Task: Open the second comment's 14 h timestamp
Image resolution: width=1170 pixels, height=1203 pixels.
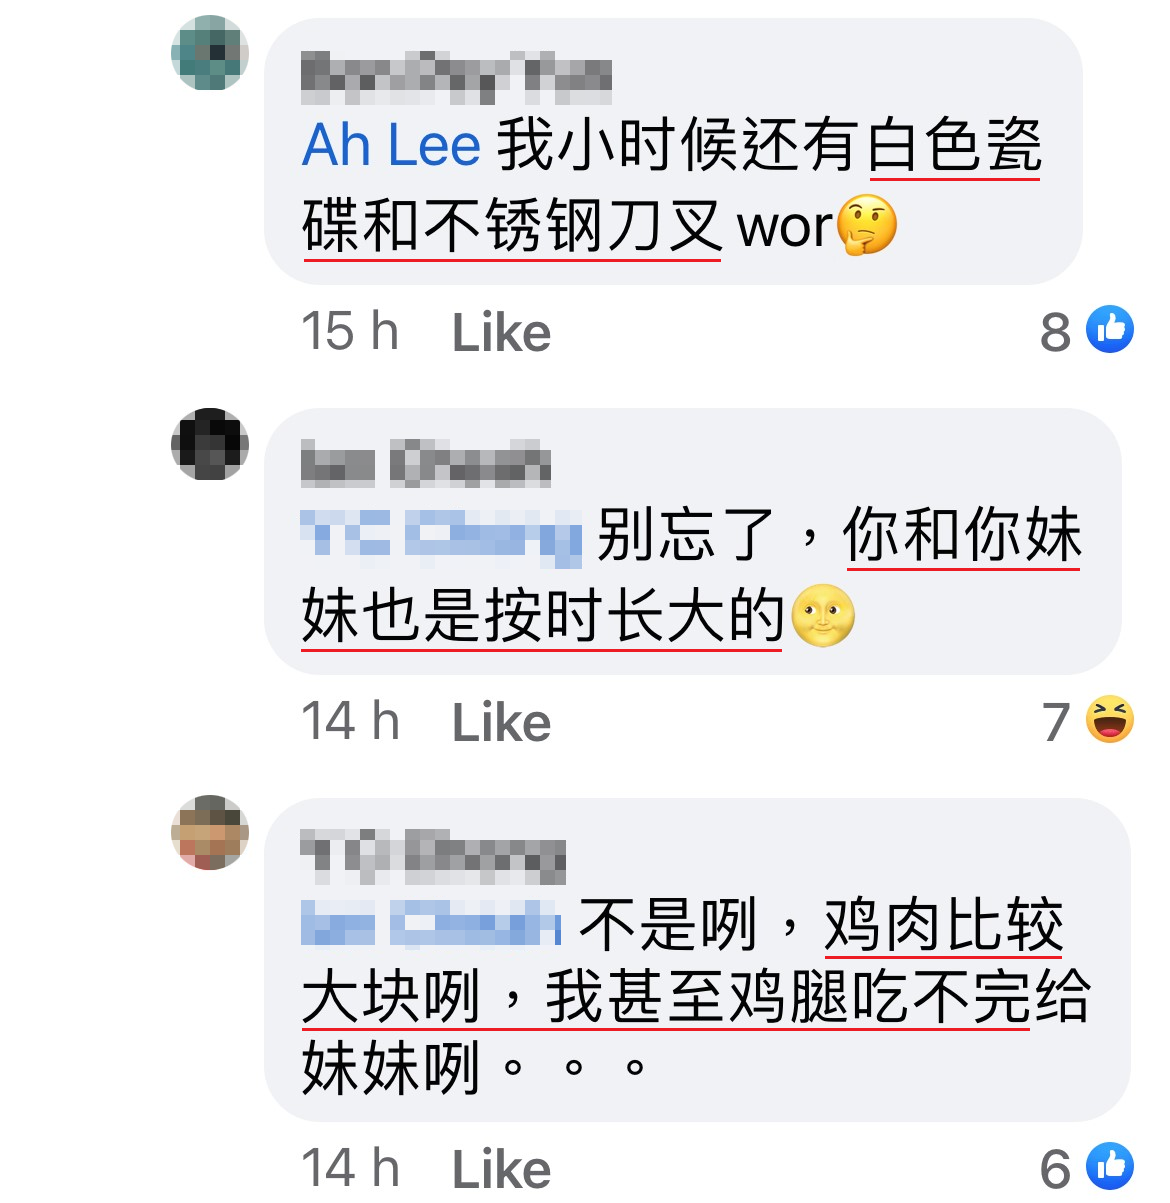Action: (350, 722)
